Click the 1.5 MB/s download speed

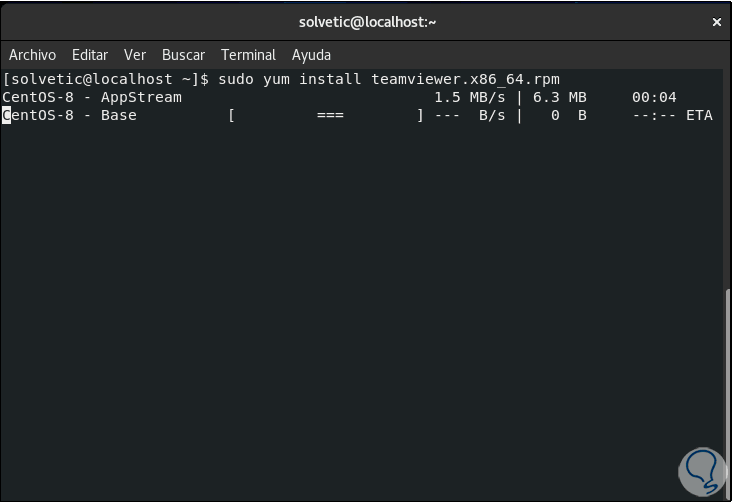[x=470, y=97]
